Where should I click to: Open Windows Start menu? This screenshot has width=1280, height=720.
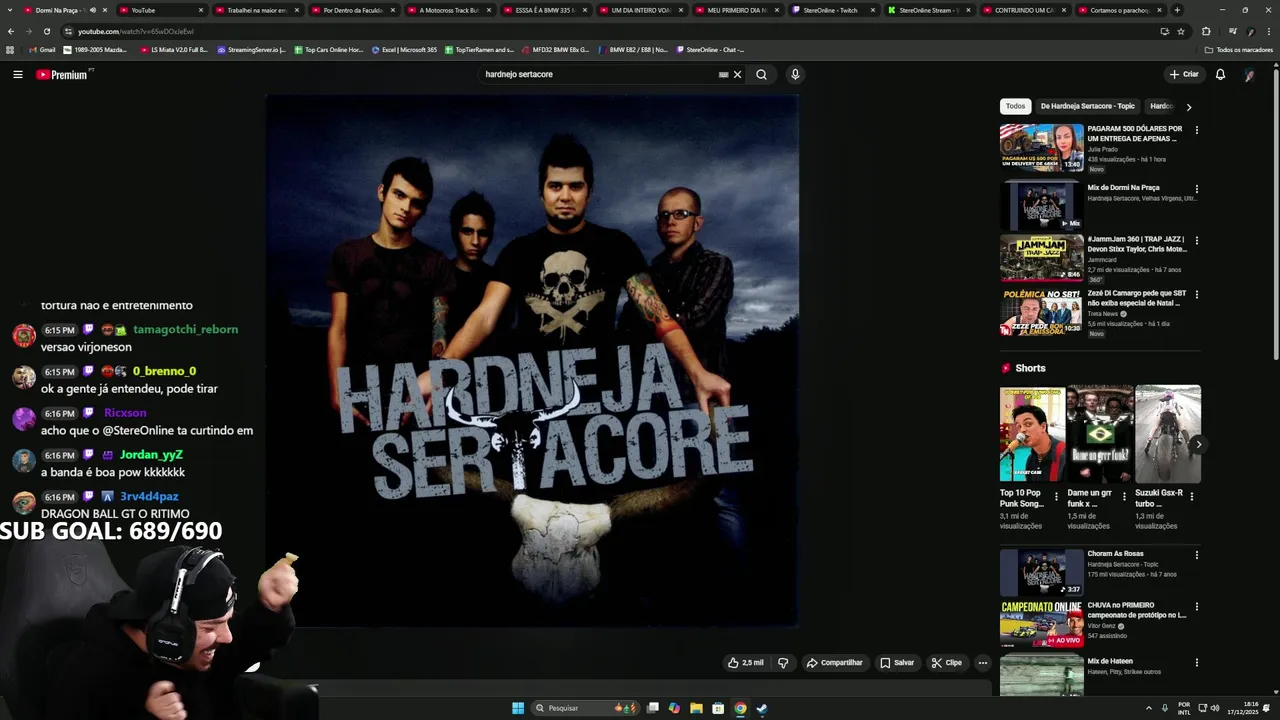click(x=518, y=708)
